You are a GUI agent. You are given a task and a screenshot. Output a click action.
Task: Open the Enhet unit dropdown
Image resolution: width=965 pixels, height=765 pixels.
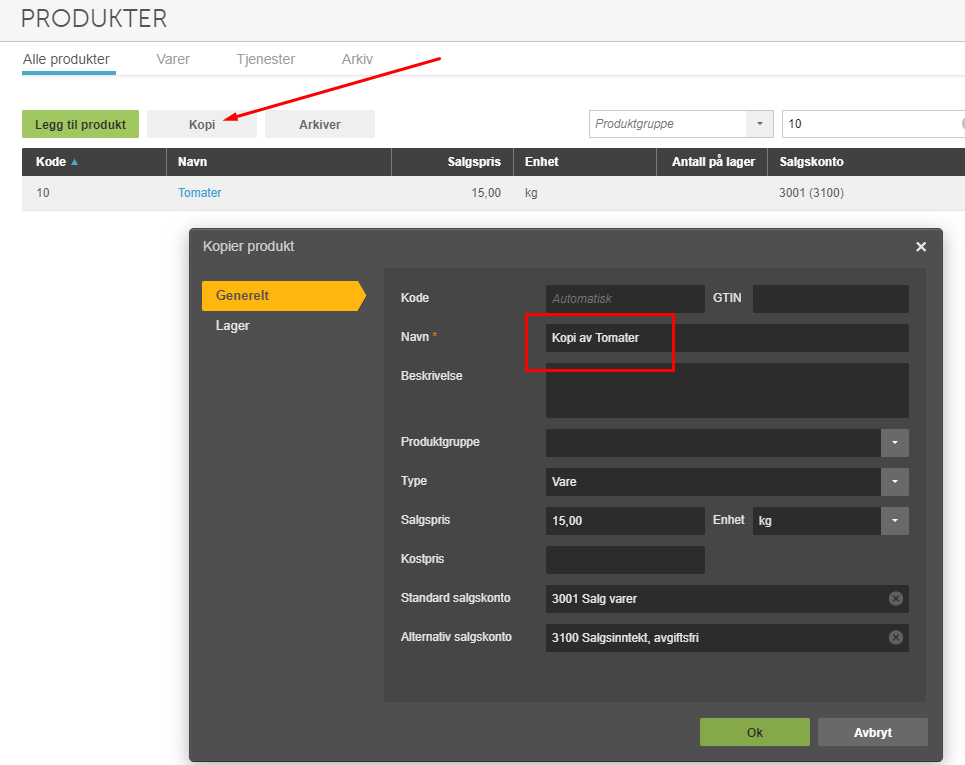(x=895, y=521)
